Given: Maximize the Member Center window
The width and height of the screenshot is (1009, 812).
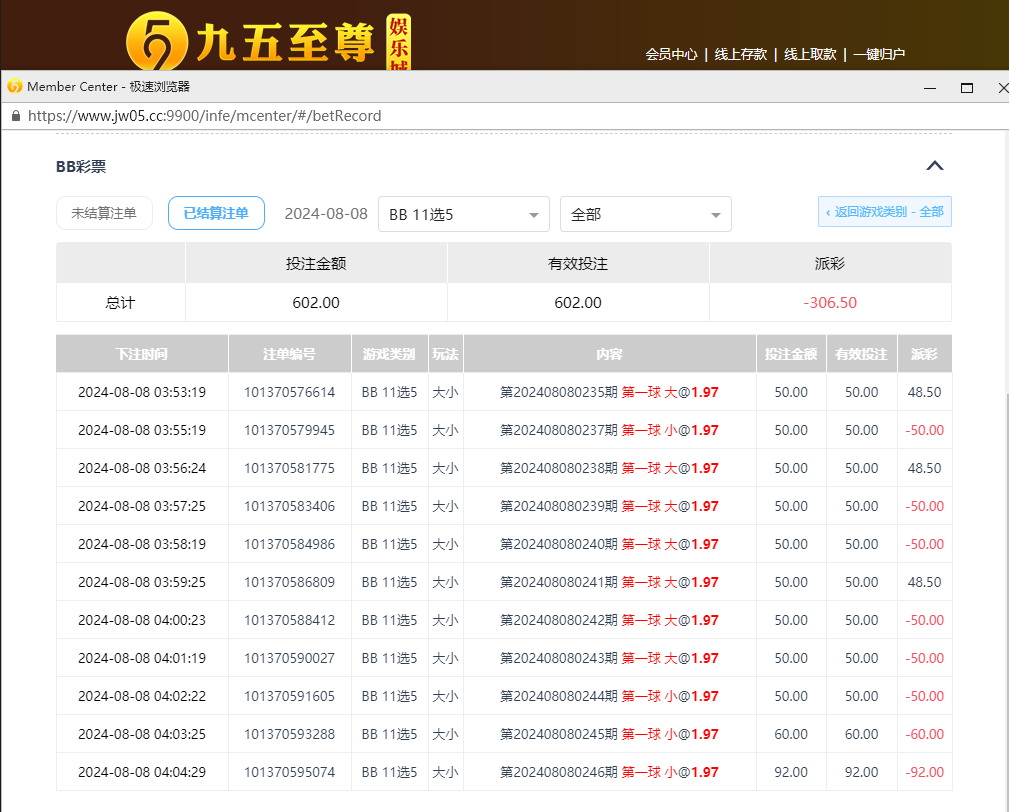Looking at the screenshot, I should point(967,88).
